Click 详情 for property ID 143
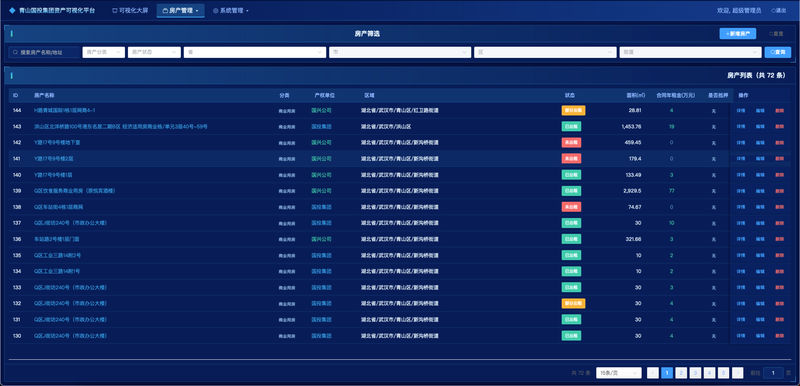 point(740,126)
